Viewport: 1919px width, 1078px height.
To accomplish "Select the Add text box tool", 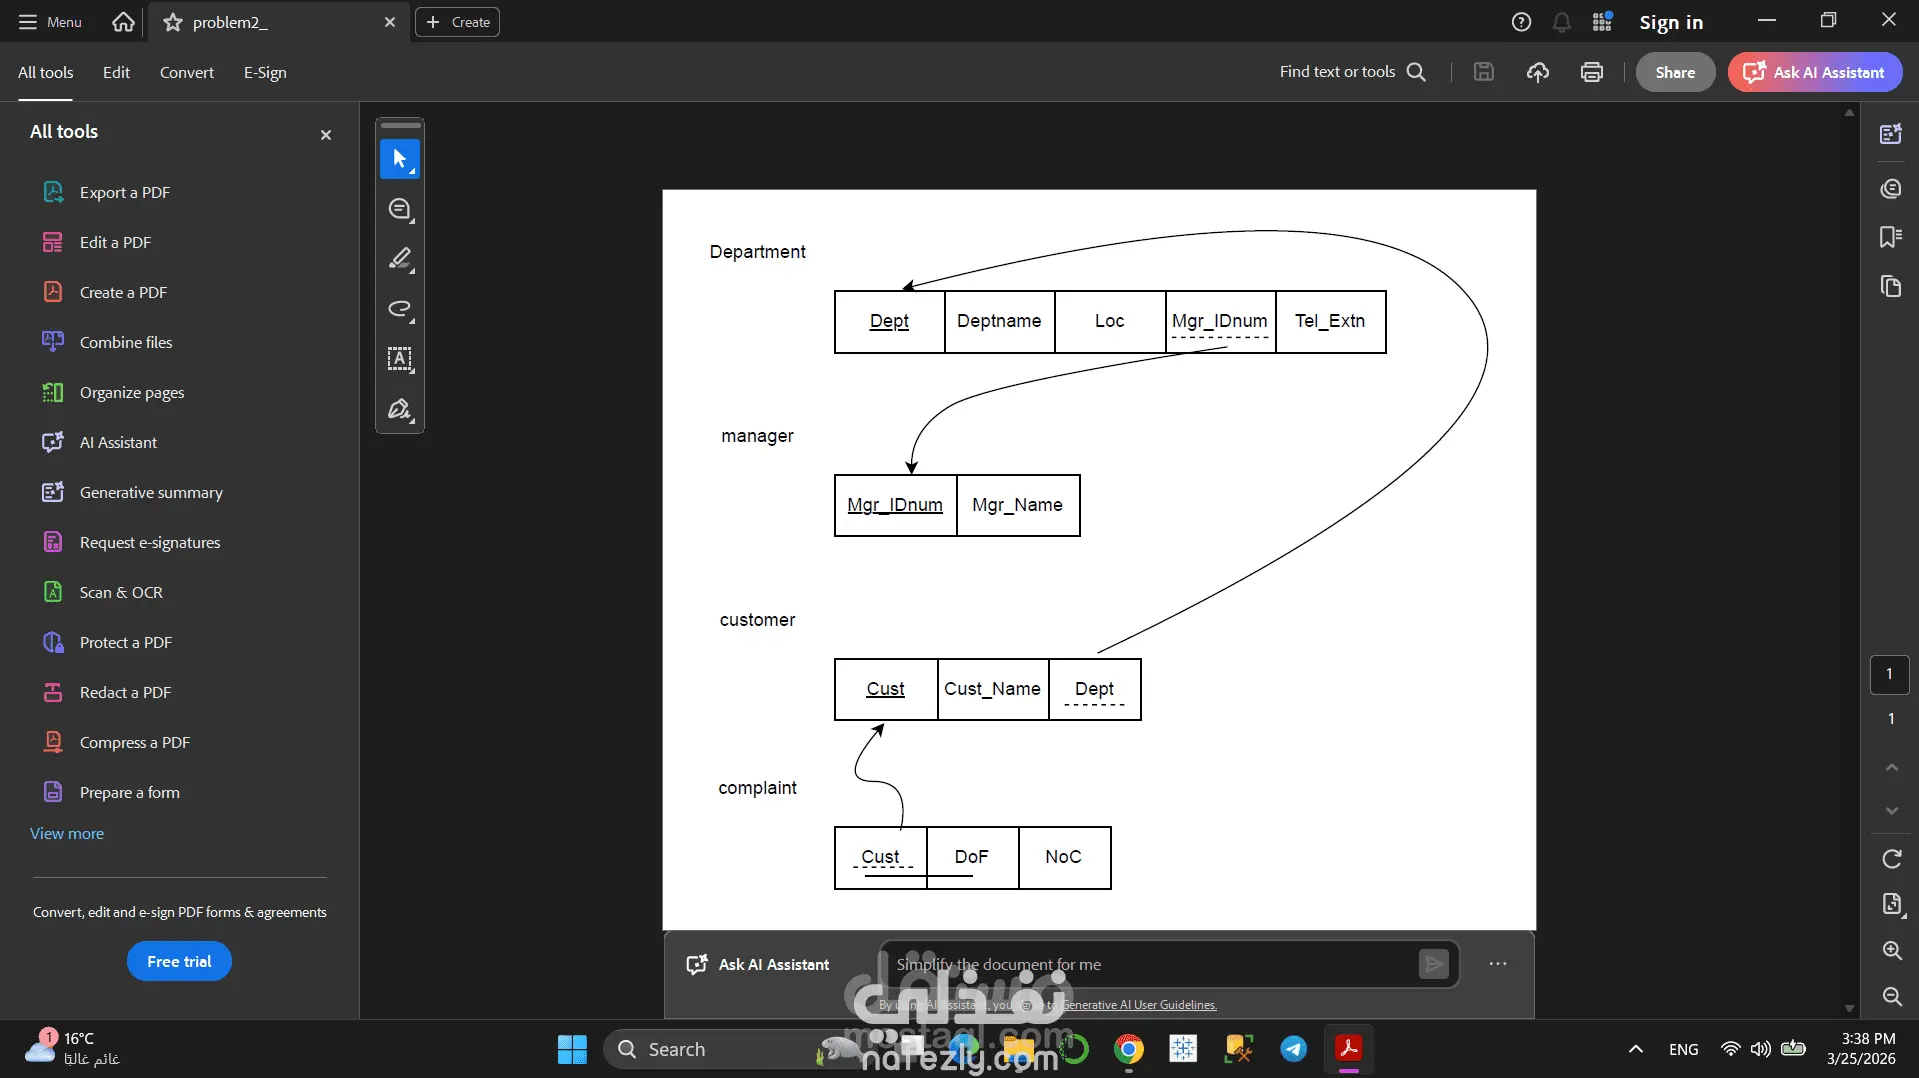I will tap(400, 359).
